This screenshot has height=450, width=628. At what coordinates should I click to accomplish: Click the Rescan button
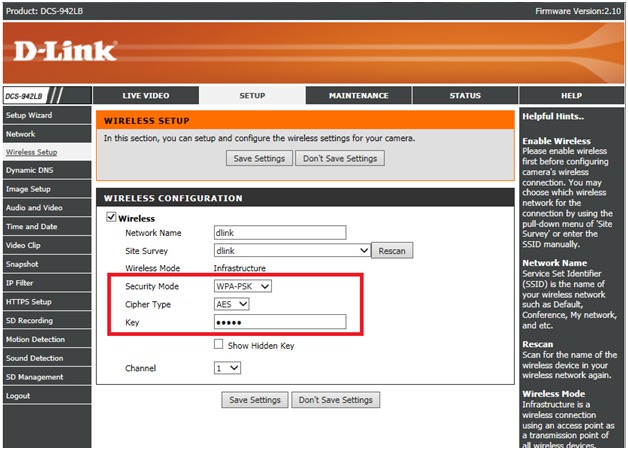point(391,251)
